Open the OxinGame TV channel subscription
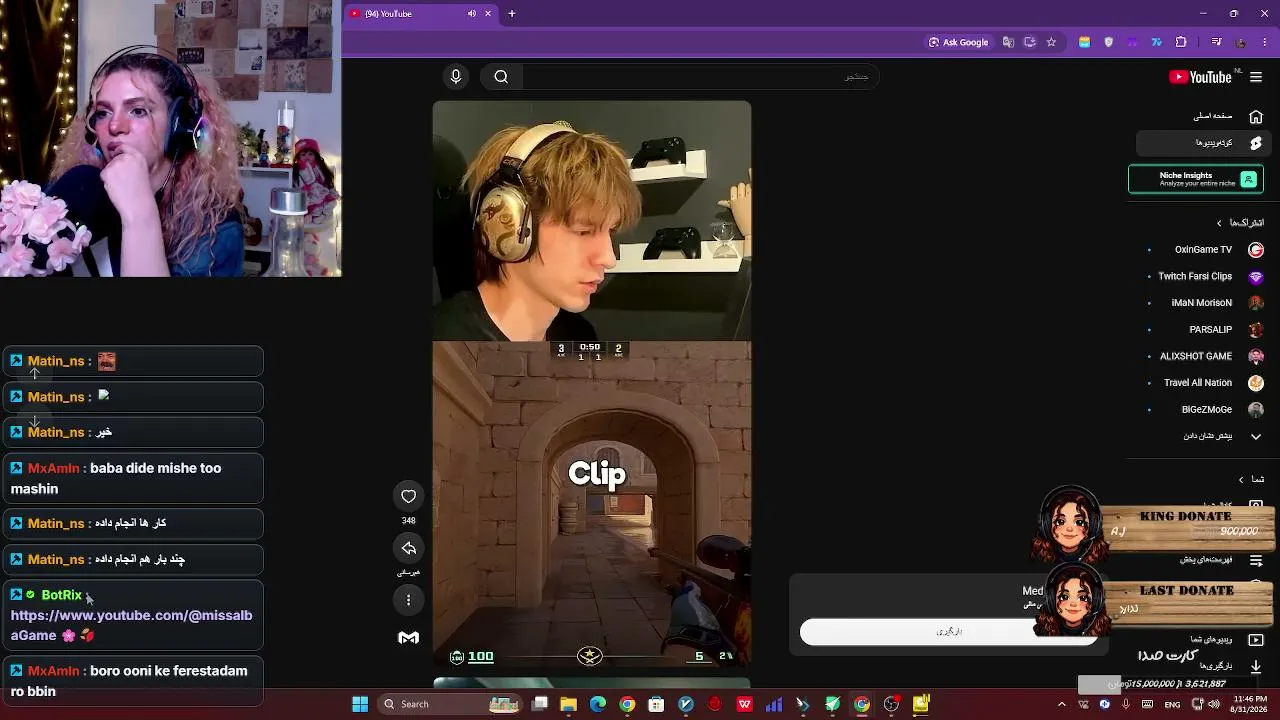This screenshot has width=1280, height=720. (x=1206, y=250)
